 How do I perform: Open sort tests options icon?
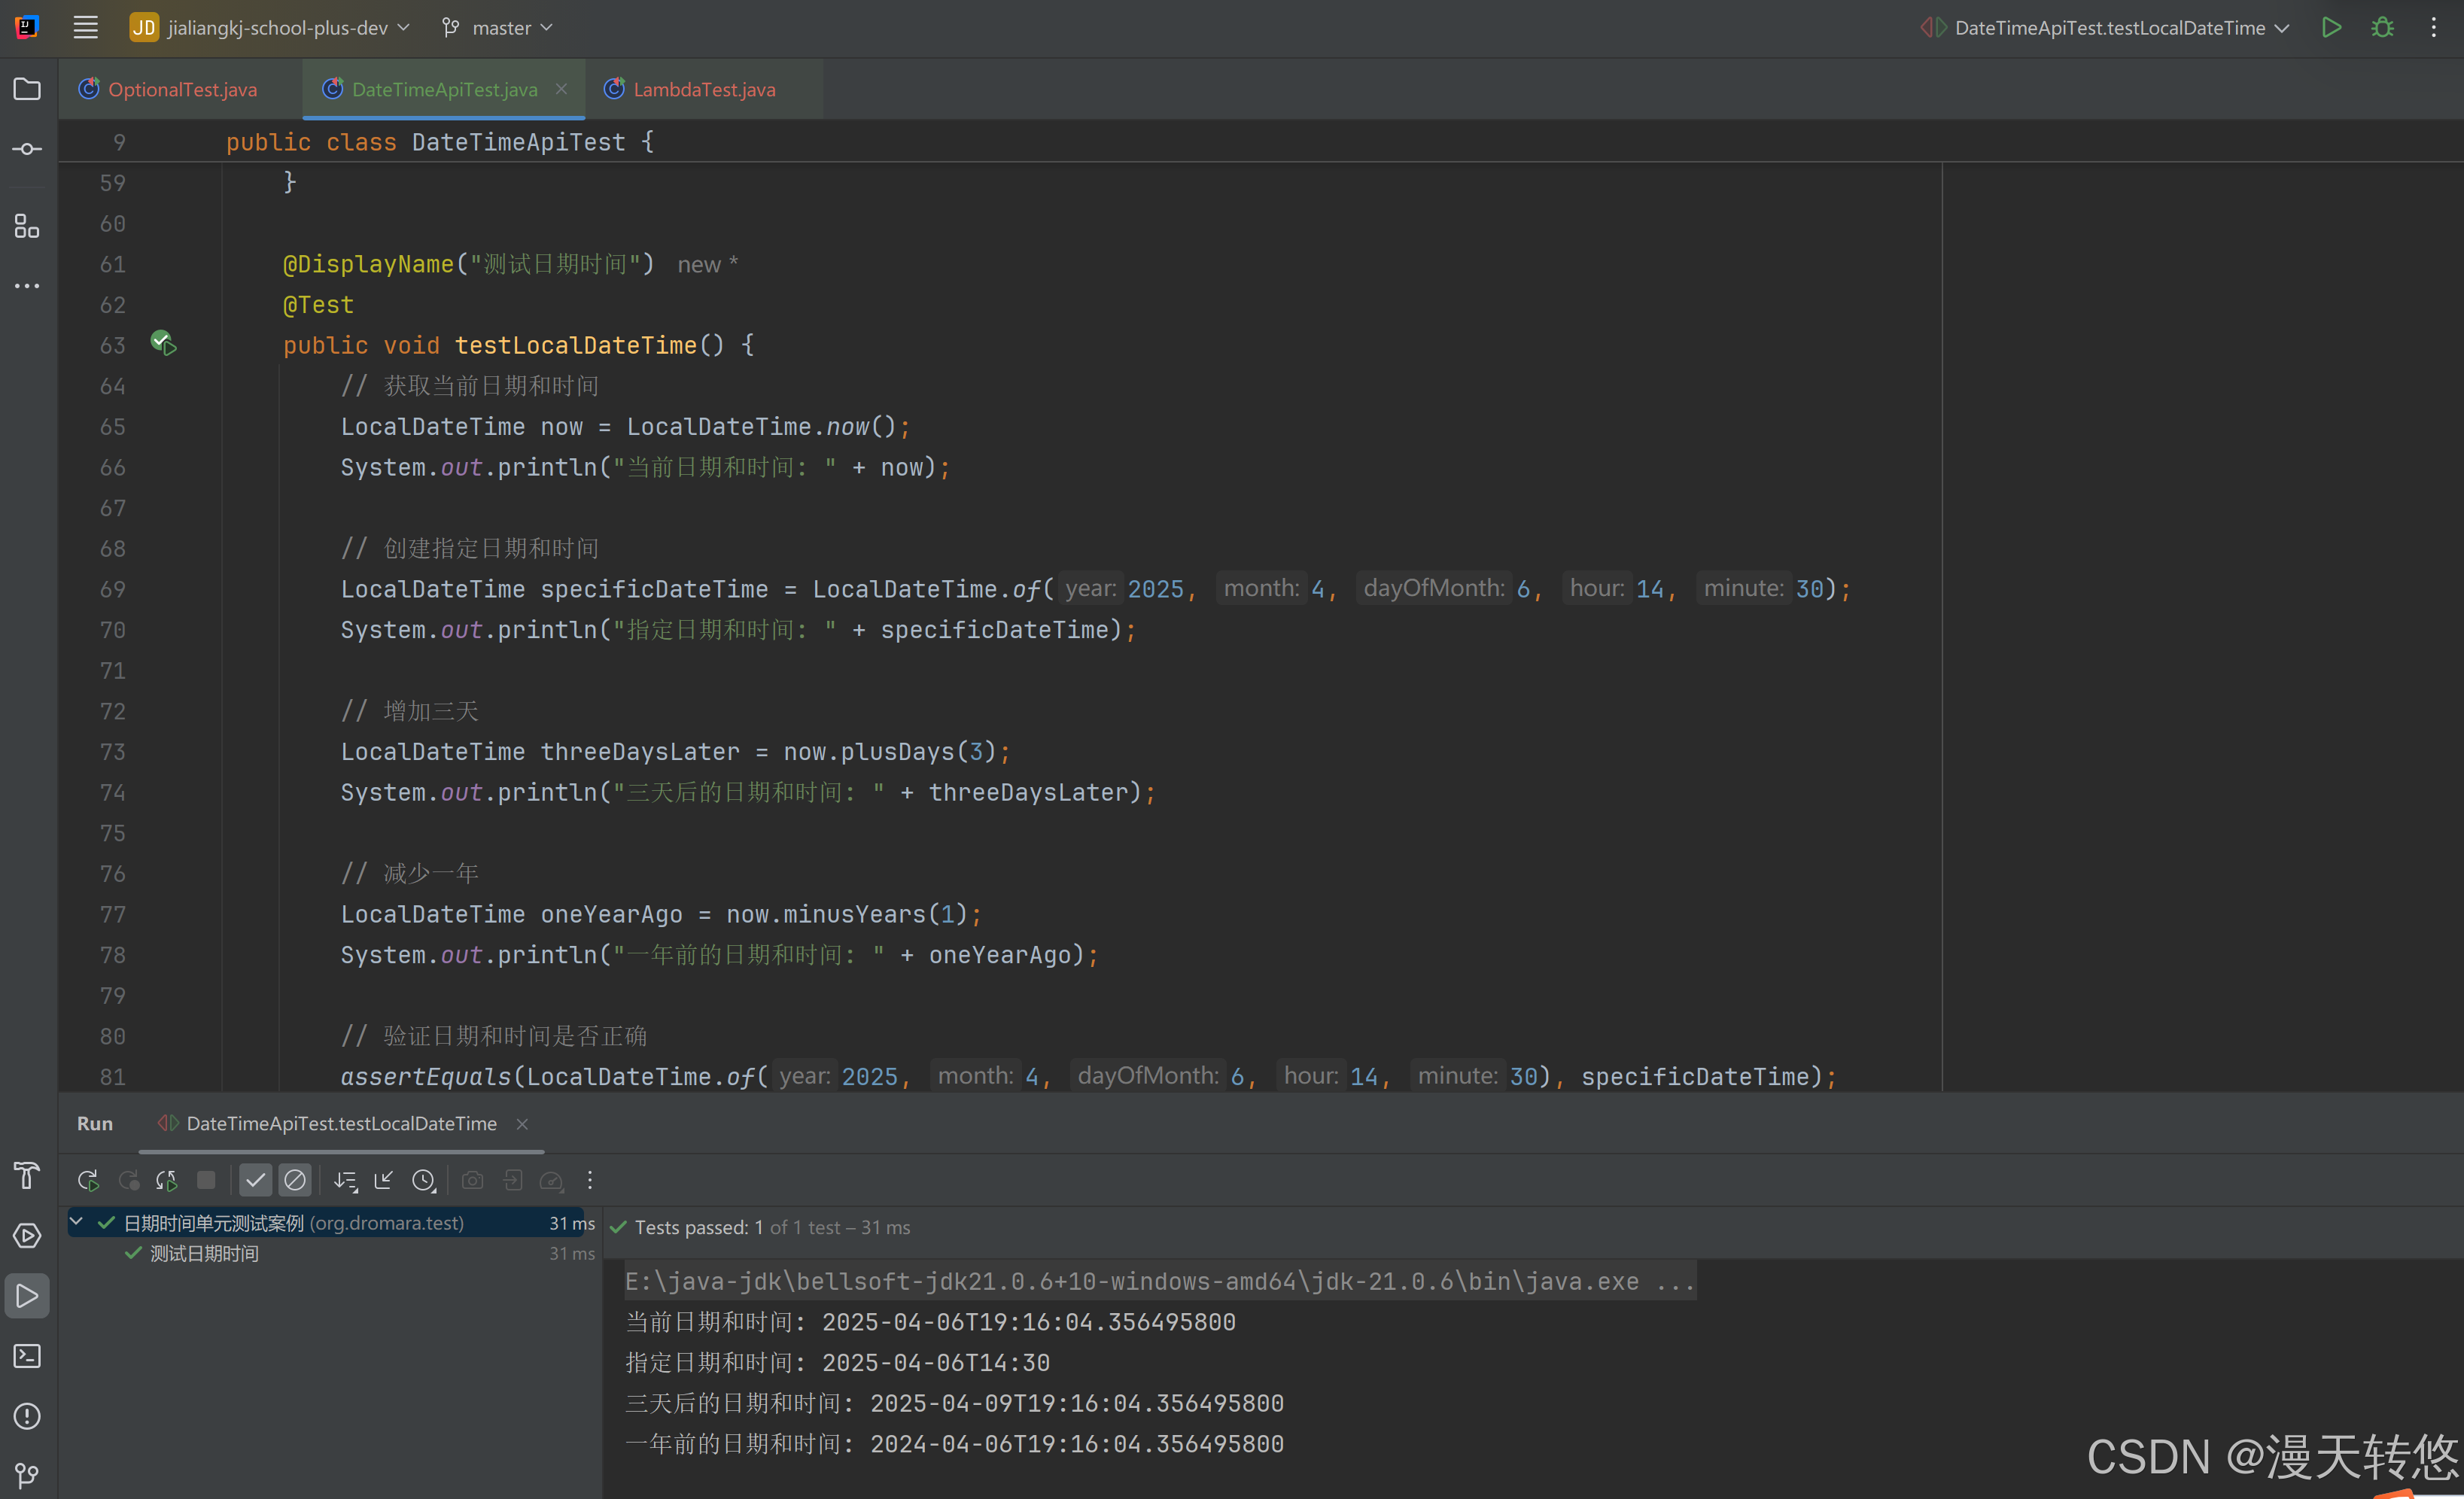click(346, 1181)
